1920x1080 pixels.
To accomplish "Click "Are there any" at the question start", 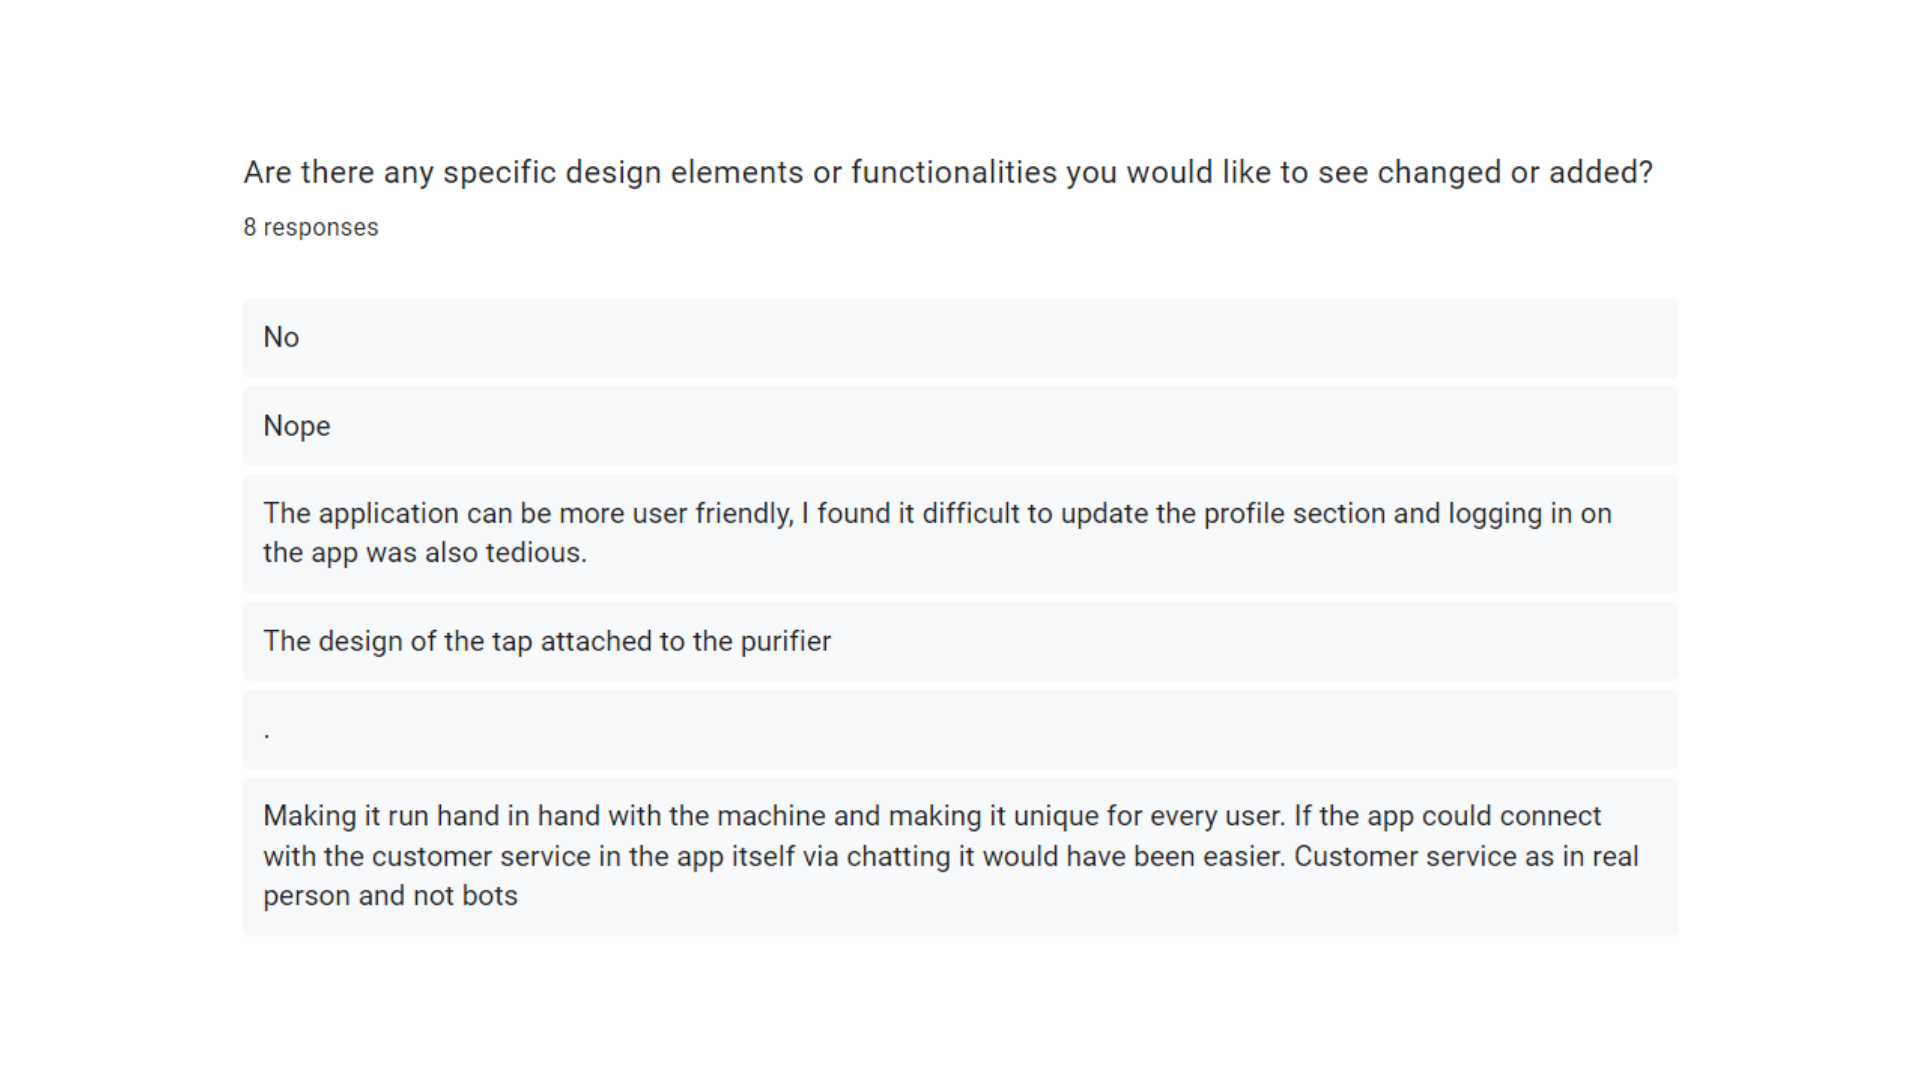I will 339,173.
